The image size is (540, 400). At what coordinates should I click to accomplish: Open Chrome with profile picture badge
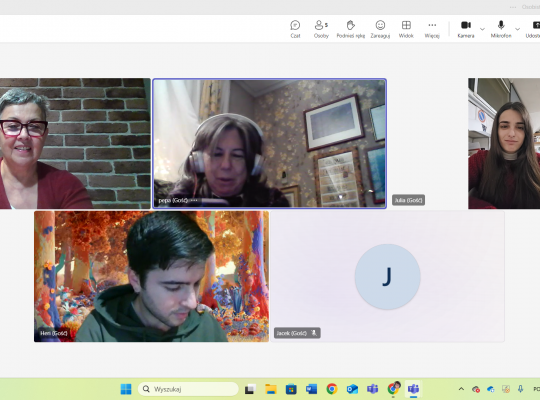click(393, 389)
